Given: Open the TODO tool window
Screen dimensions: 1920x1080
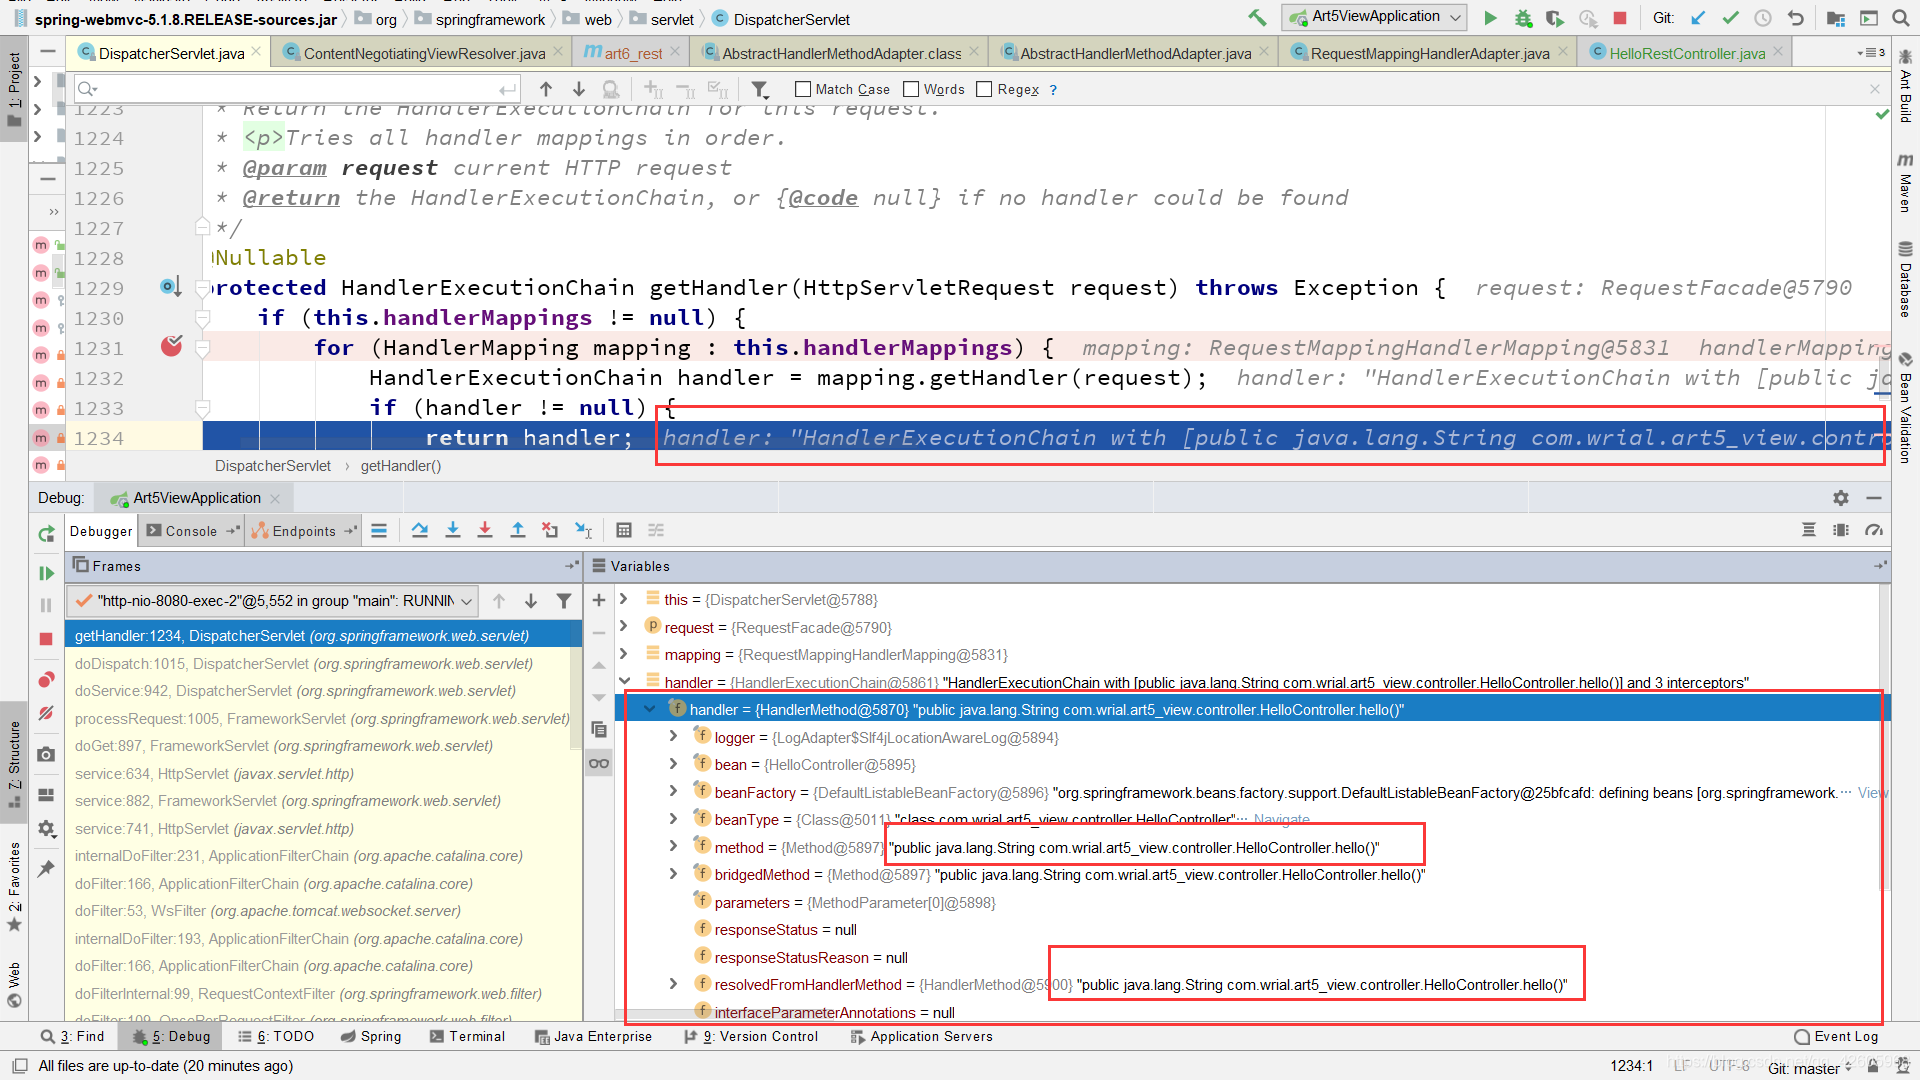Looking at the screenshot, I should coord(276,1036).
